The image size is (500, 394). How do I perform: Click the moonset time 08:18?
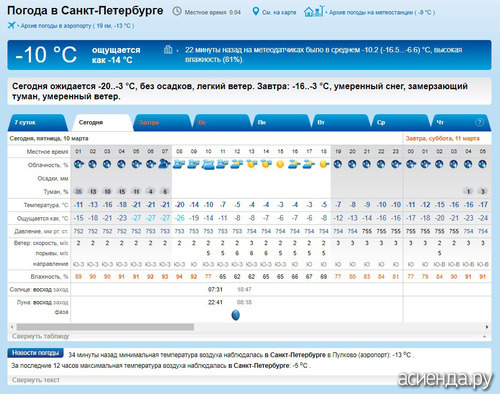pos(244,302)
